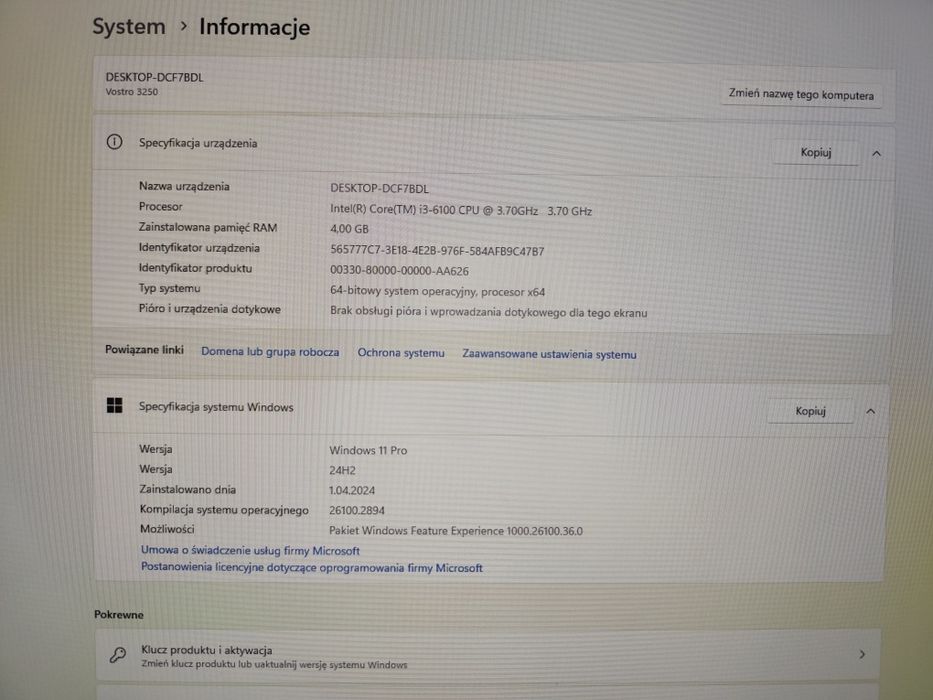Copy device specifications with top Kopiuj button
The height and width of the screenshot is (700, 933).
(815, 152)
